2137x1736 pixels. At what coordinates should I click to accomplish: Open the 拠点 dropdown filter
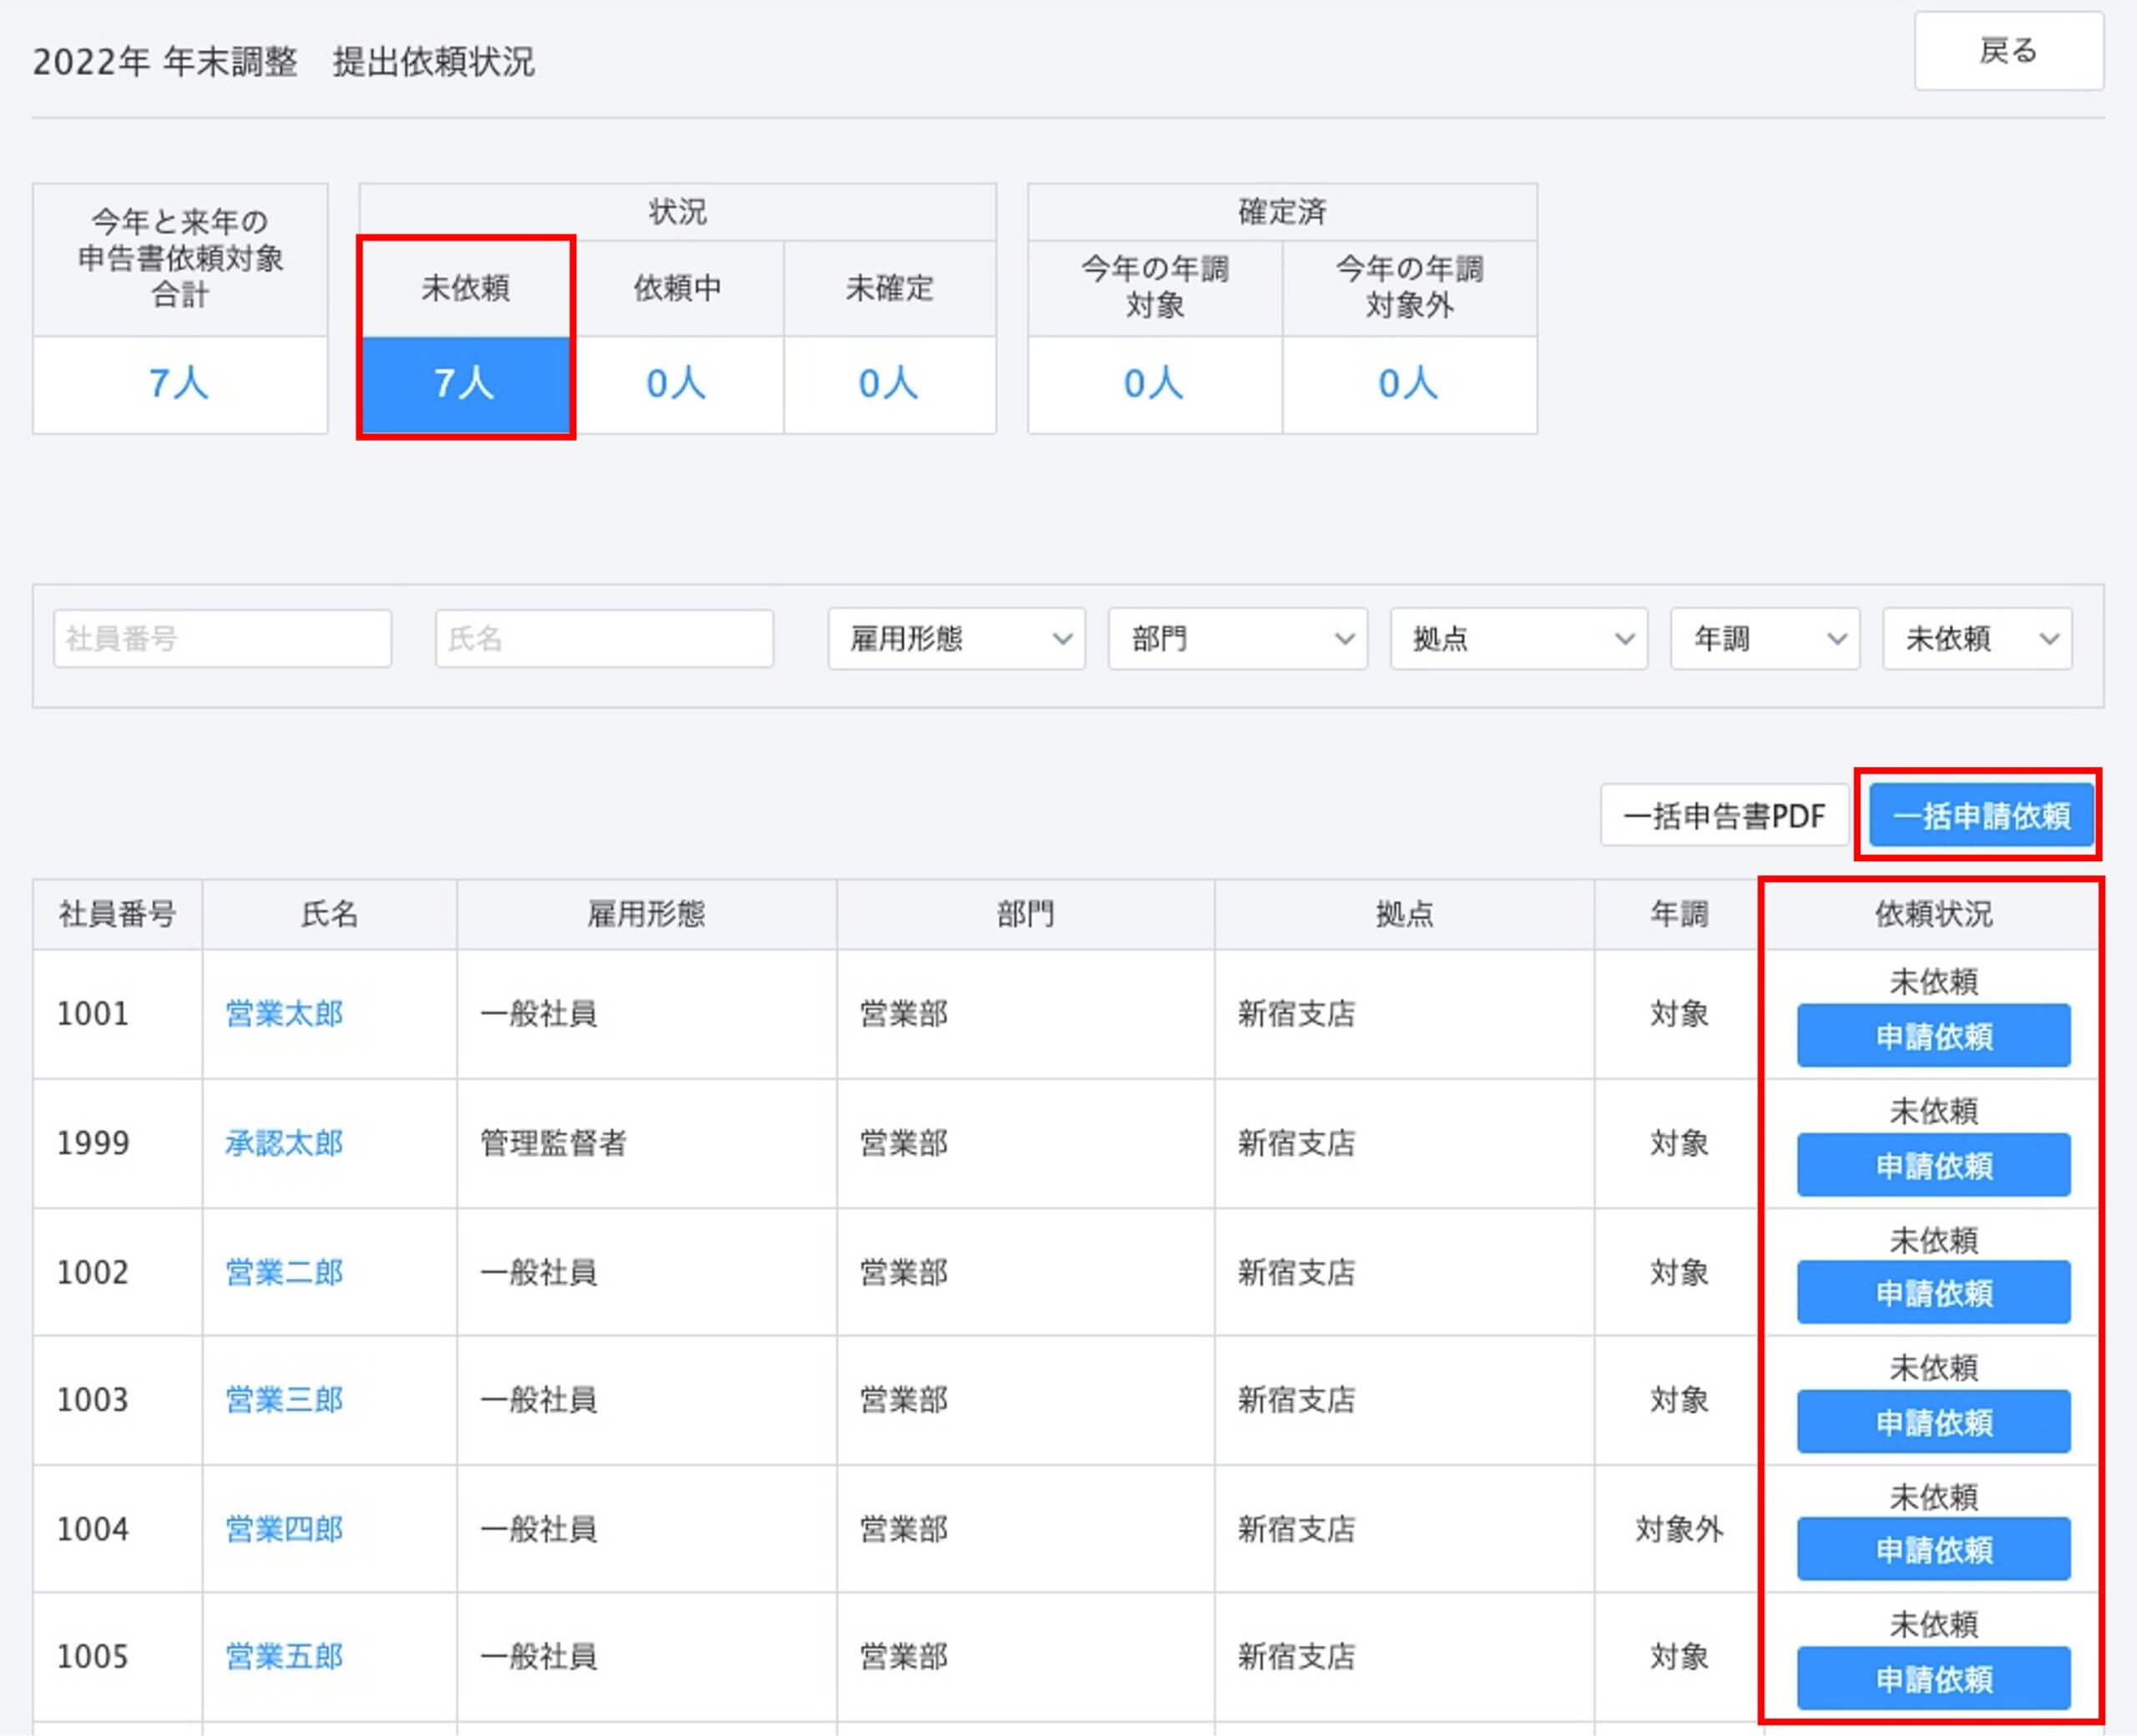click(1518, 638)
